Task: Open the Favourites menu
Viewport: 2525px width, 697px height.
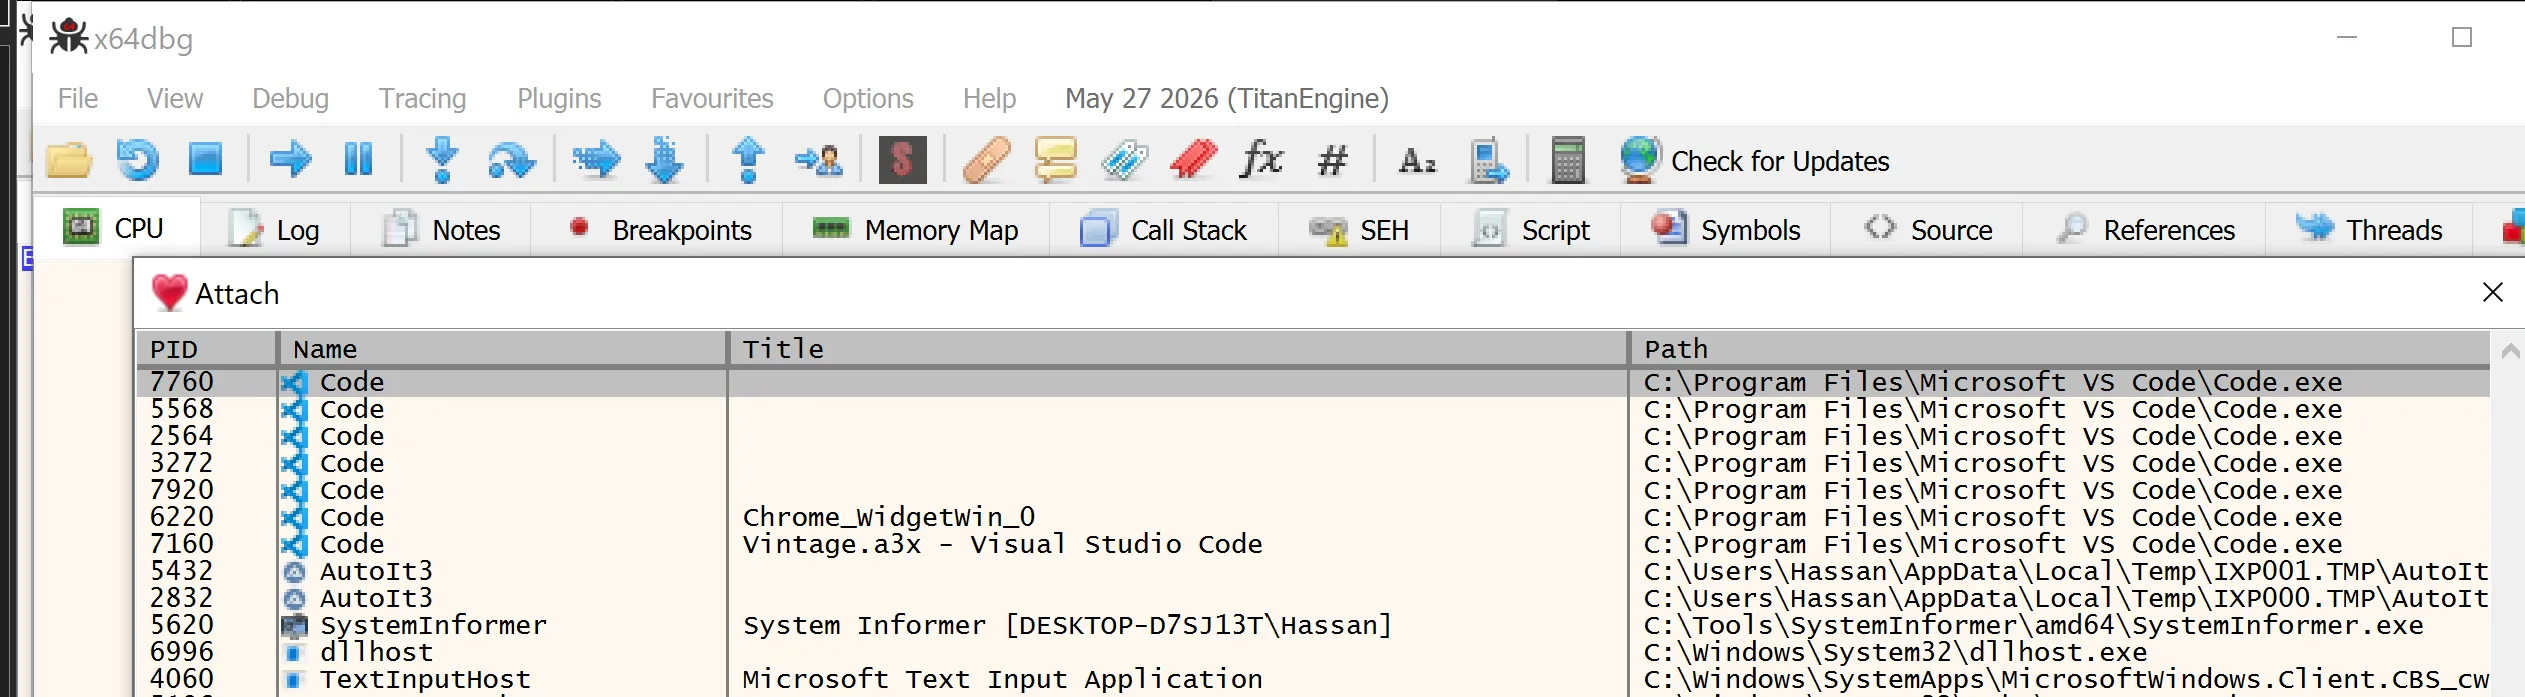Action: [712, 98]
